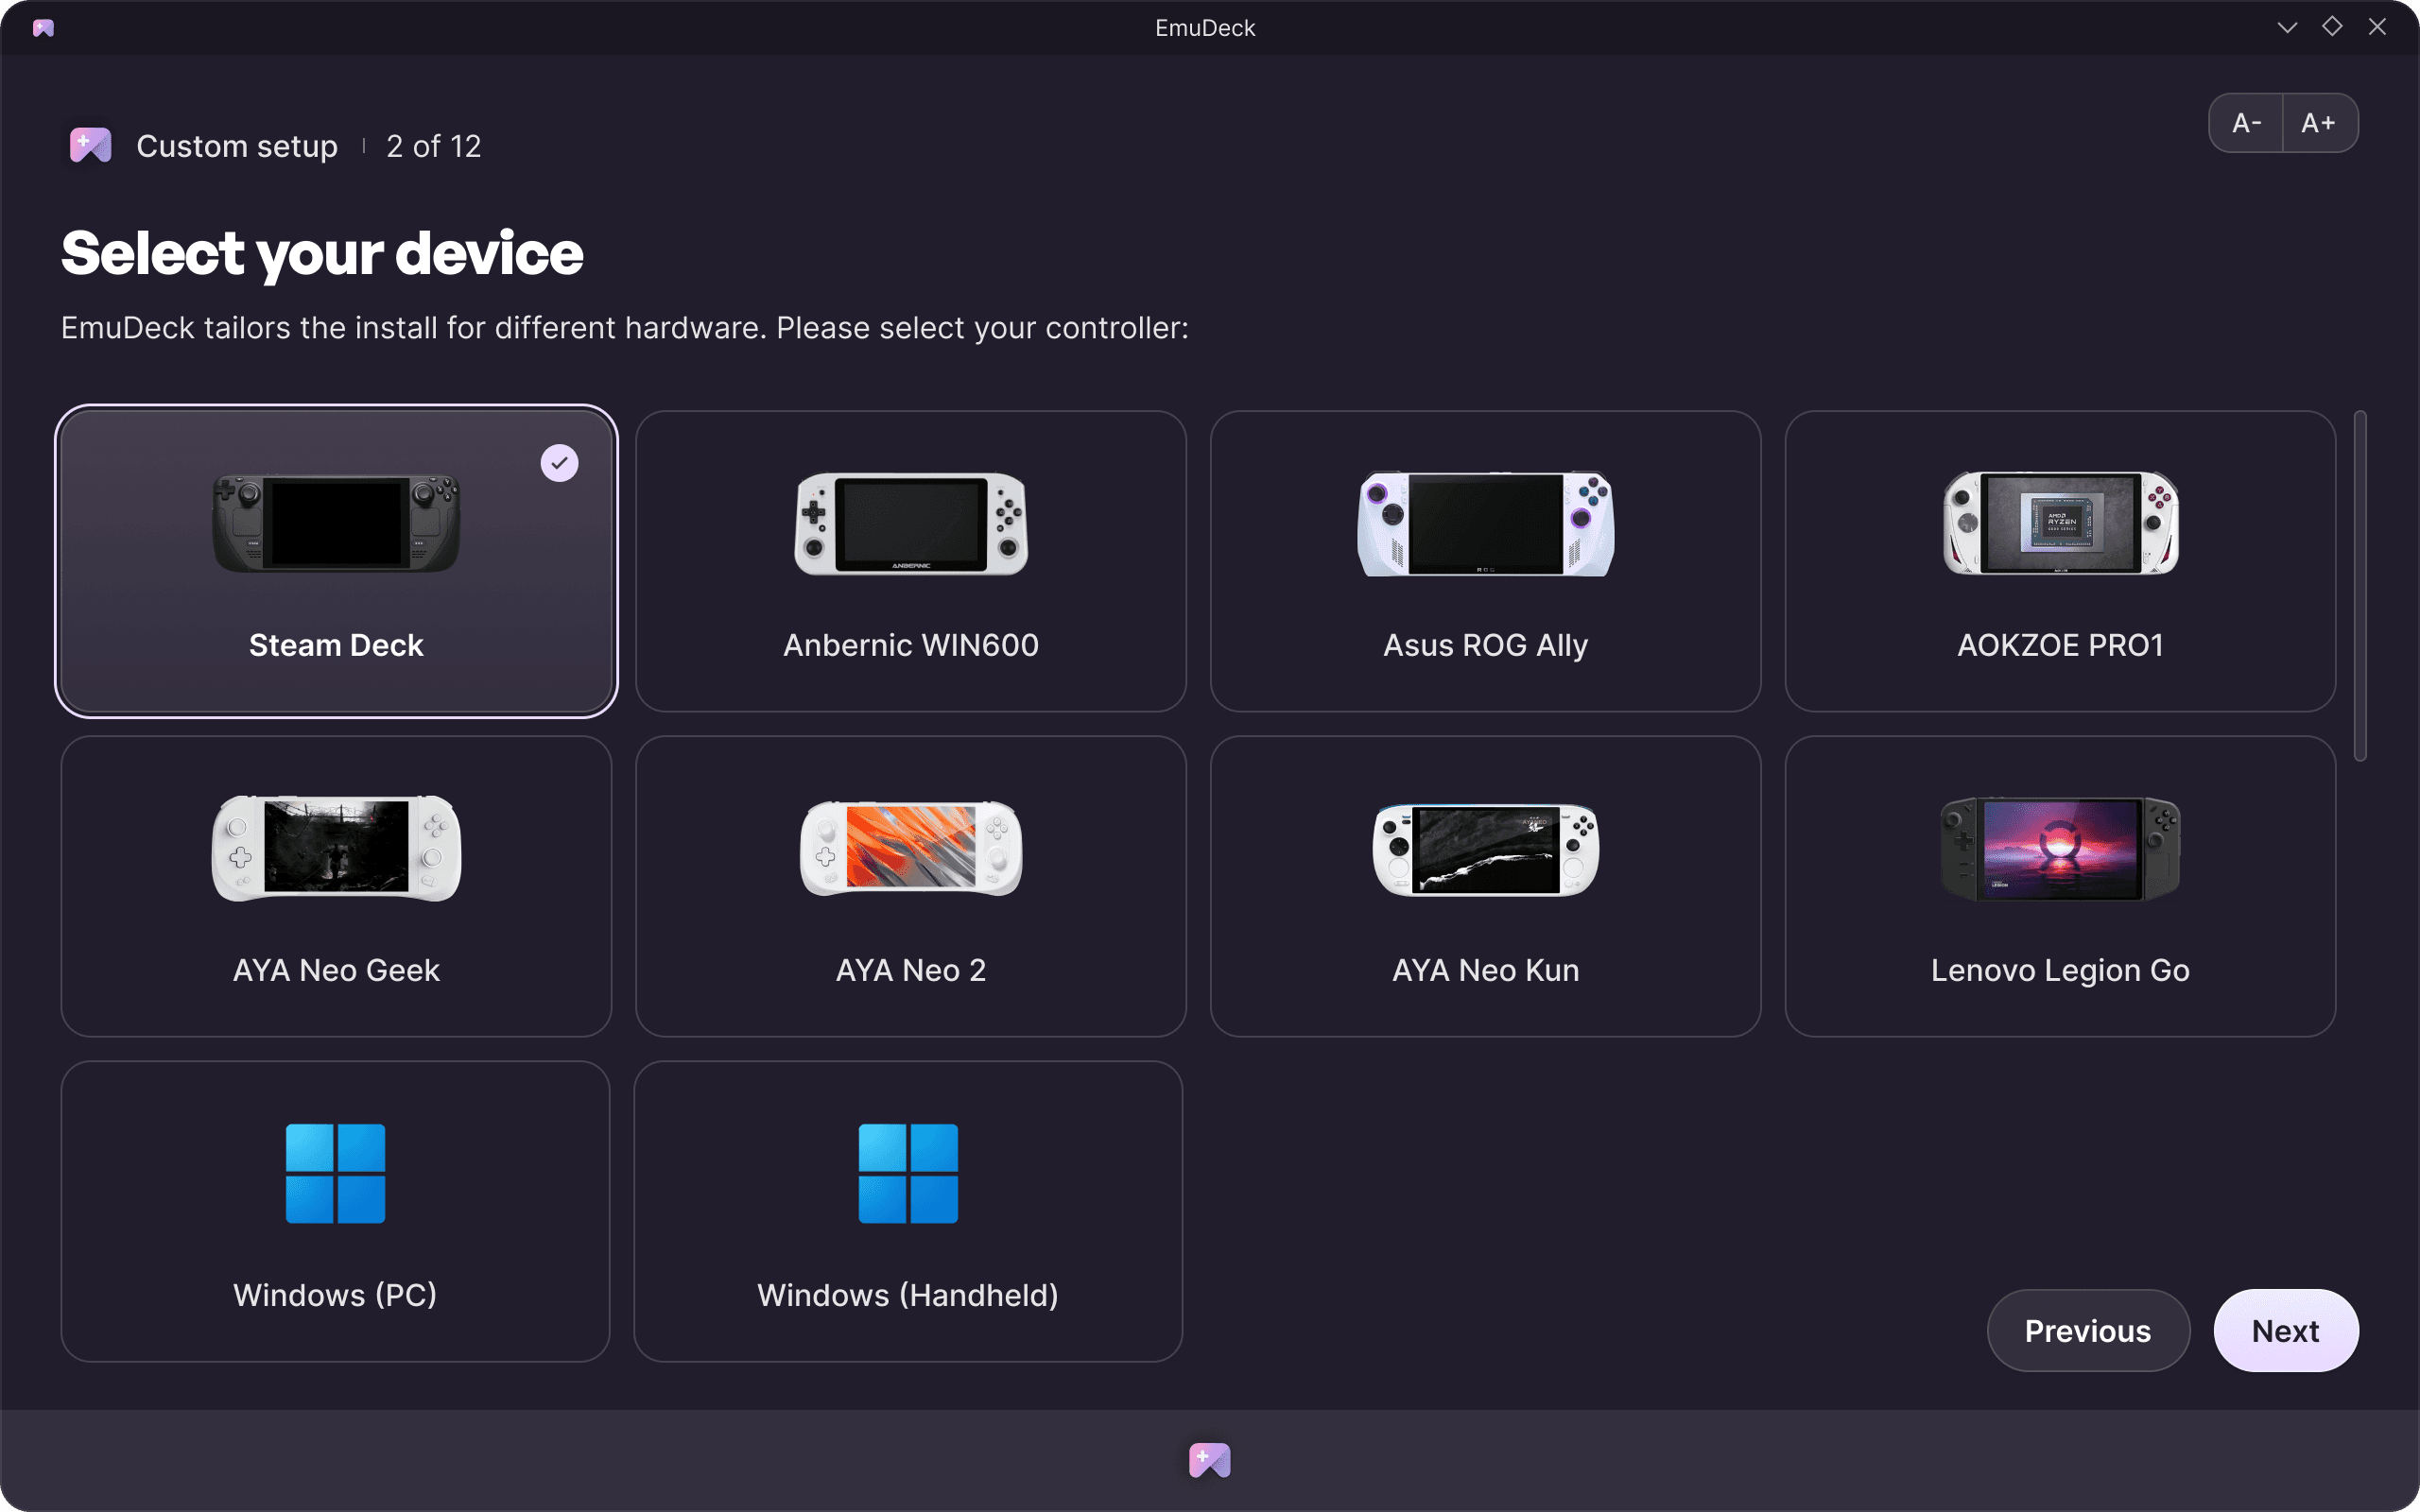Select the AOKZOE PRO1 device image
This screenshot has width=2420, height=1512.
[2060, 523]
